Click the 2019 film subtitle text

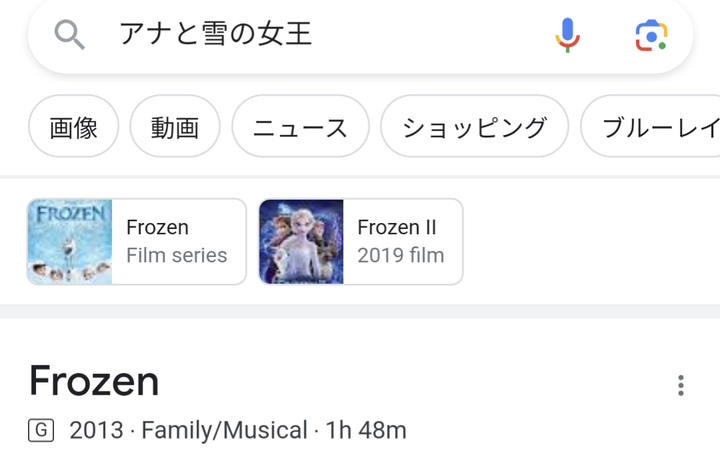(x=400, y=255)
